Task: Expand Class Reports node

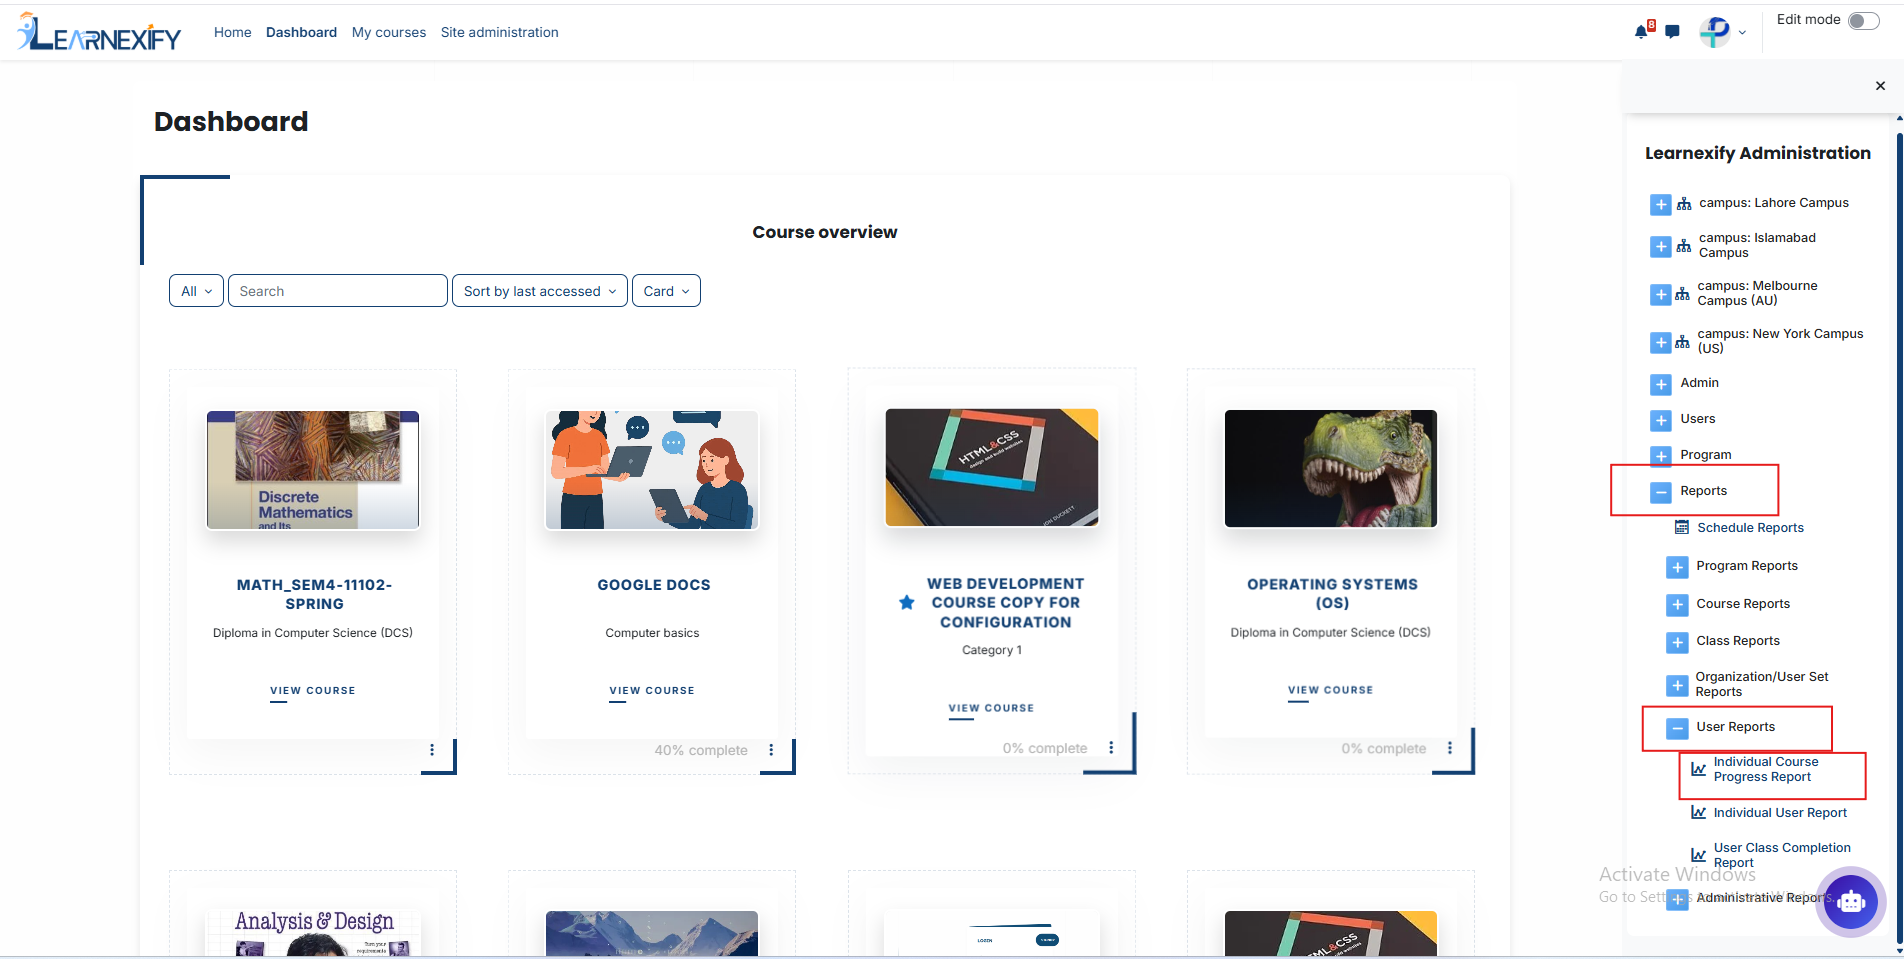Action: (x=1677, y=642)
